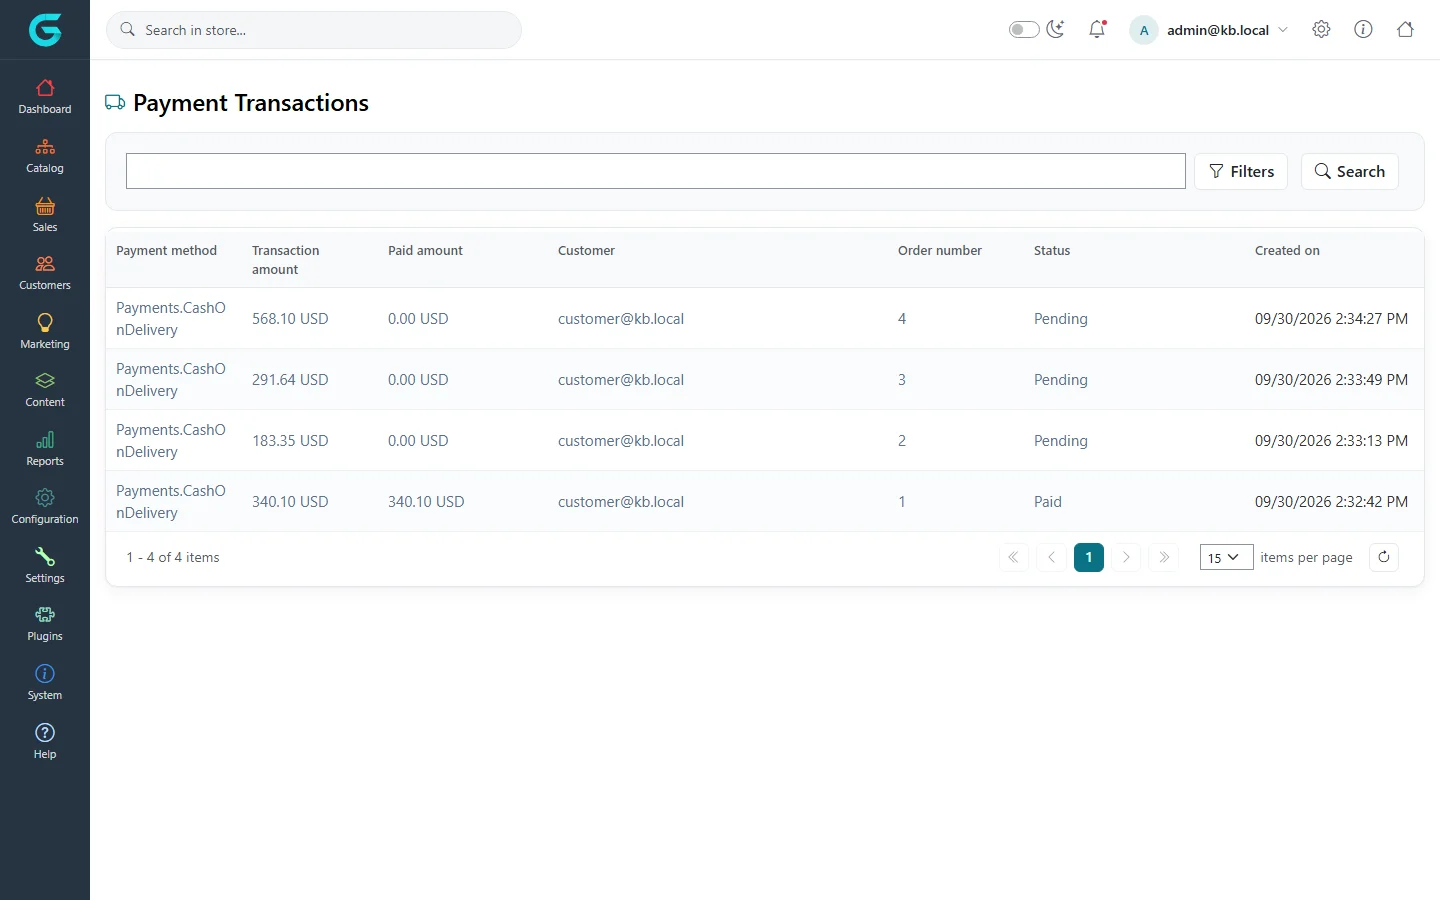Open the Content sidebar menu
Image resolution: width=1440 pixels, height=900 pixels.
tap(45, 390)
